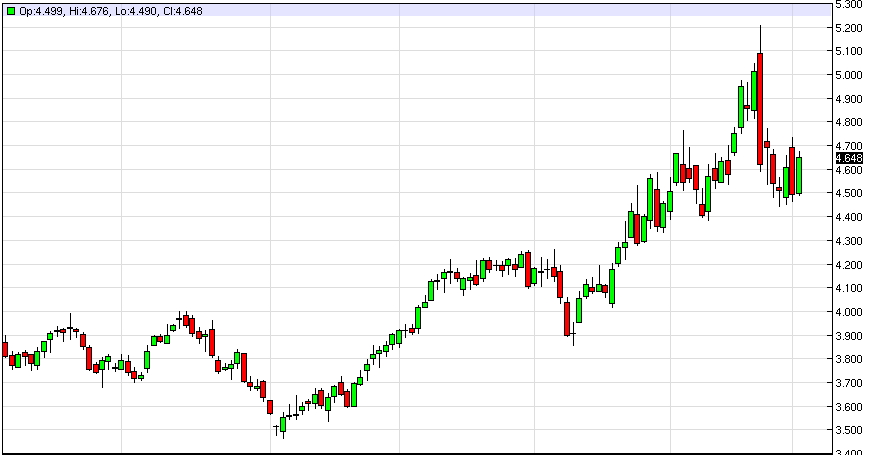
Task: Click the 5.200 price axis label
Action: [849, 28]
